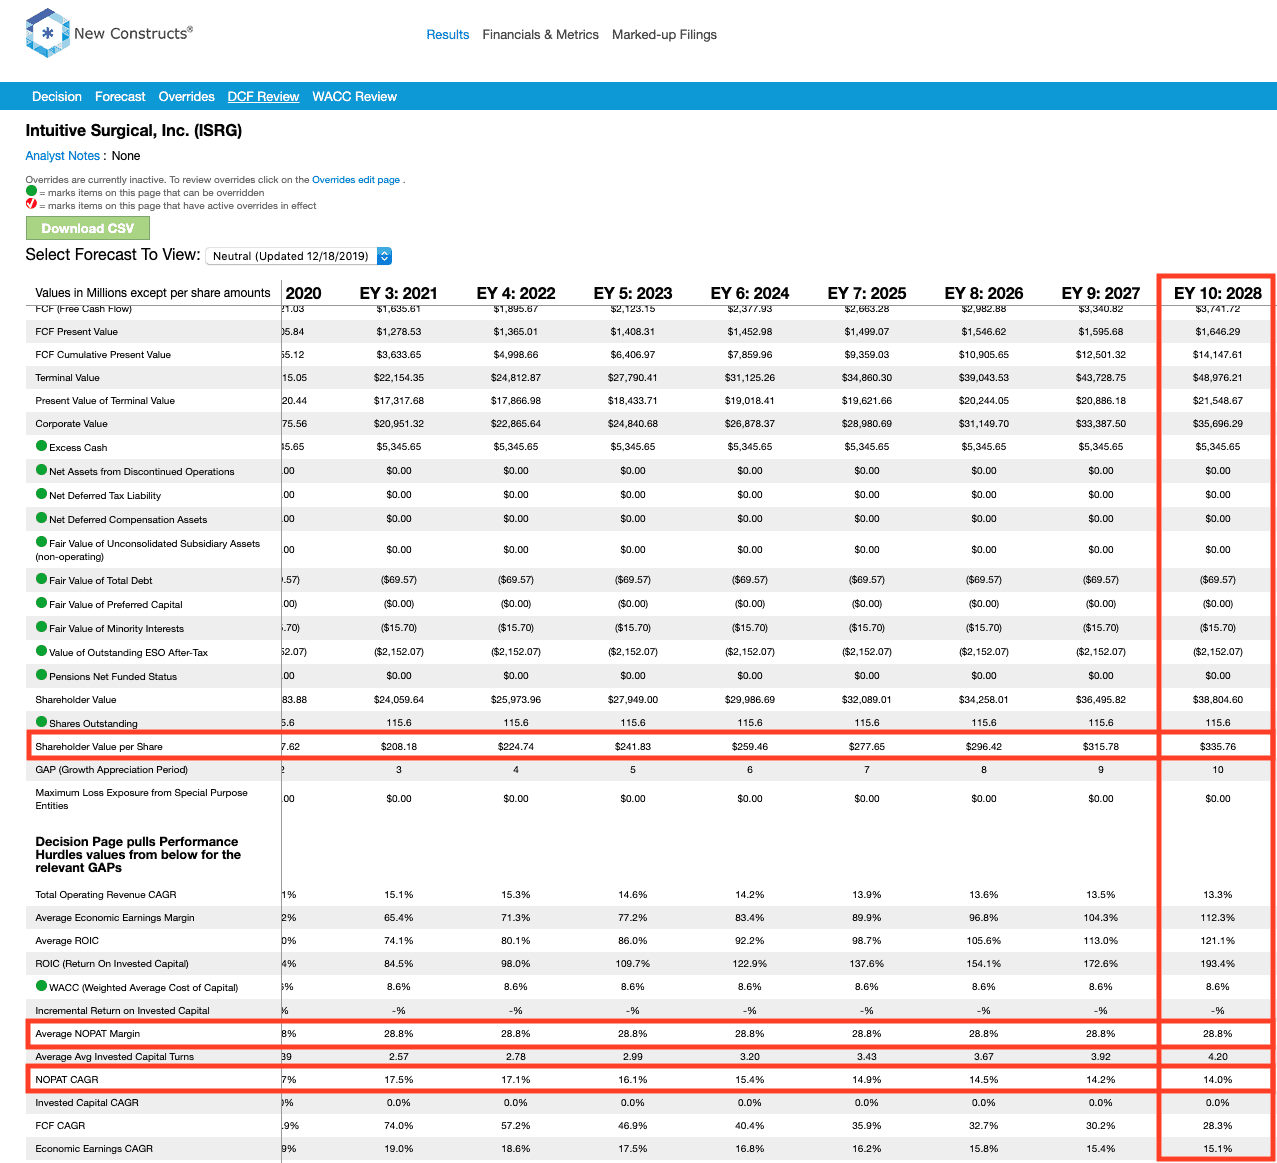Screen dimensions: 1277x1163
Task: Click the FCF CAGR row label
Action: 60,1126
